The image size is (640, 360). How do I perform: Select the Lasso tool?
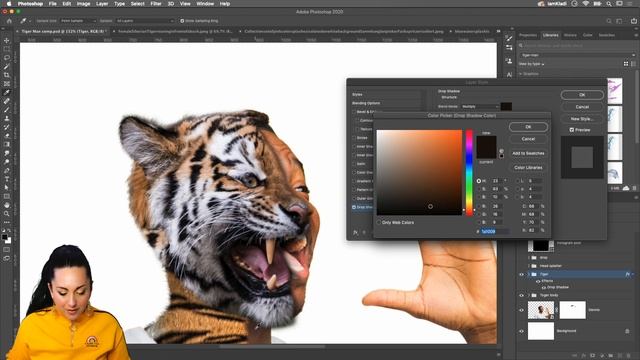coord(7,58)
